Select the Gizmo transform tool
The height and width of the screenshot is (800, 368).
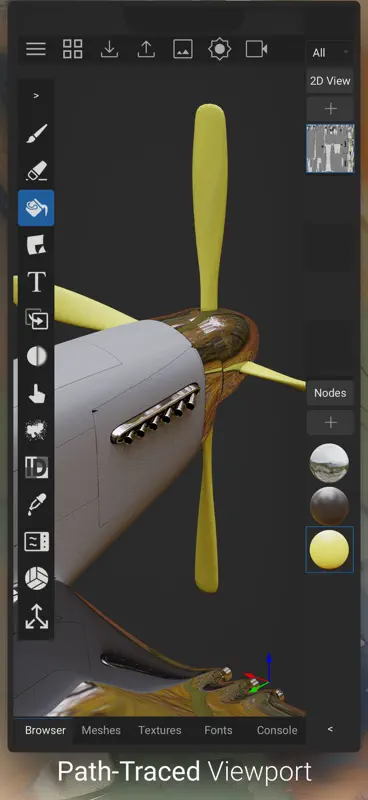[36, 616]
